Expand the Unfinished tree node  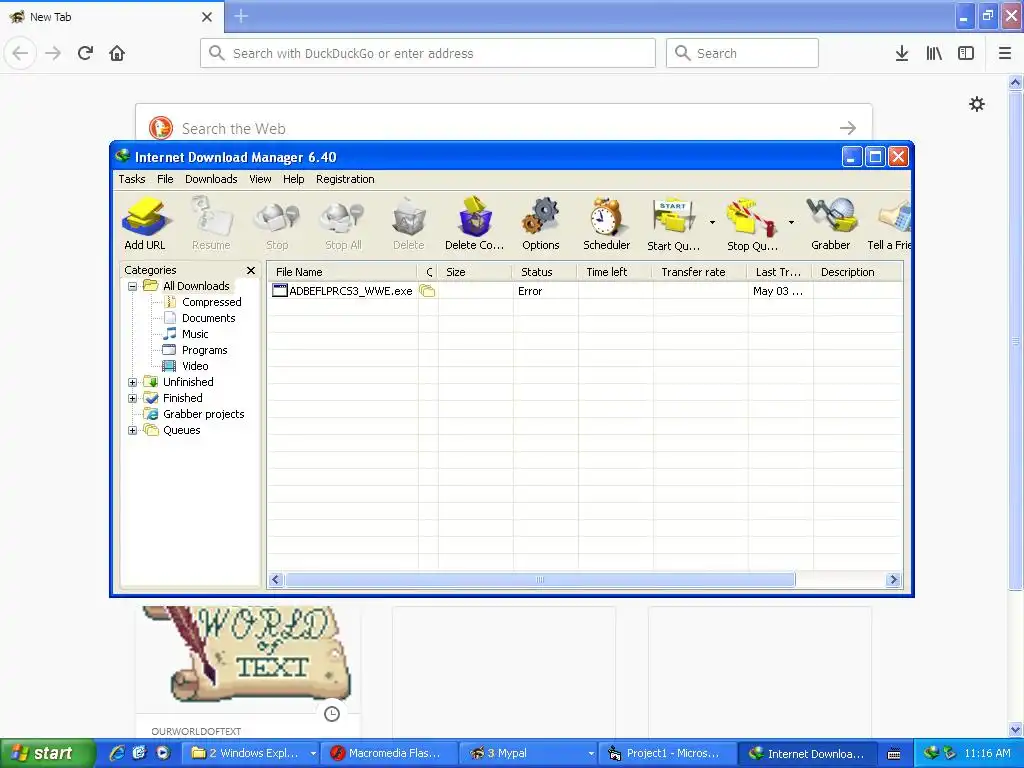[132, 383]
